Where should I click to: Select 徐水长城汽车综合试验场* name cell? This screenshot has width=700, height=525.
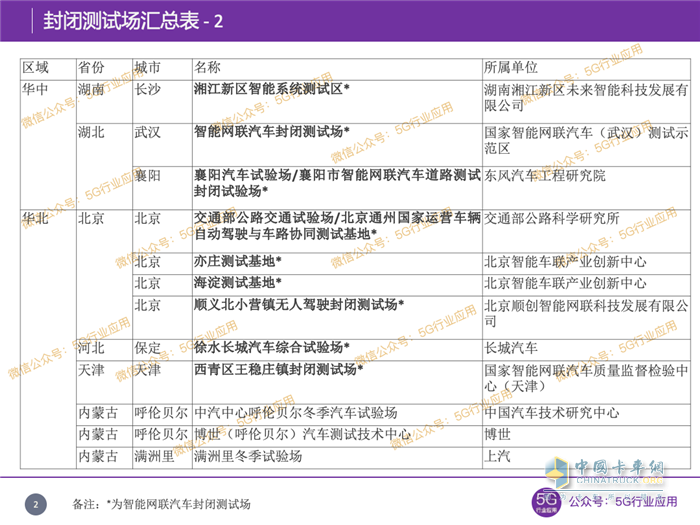338,350
